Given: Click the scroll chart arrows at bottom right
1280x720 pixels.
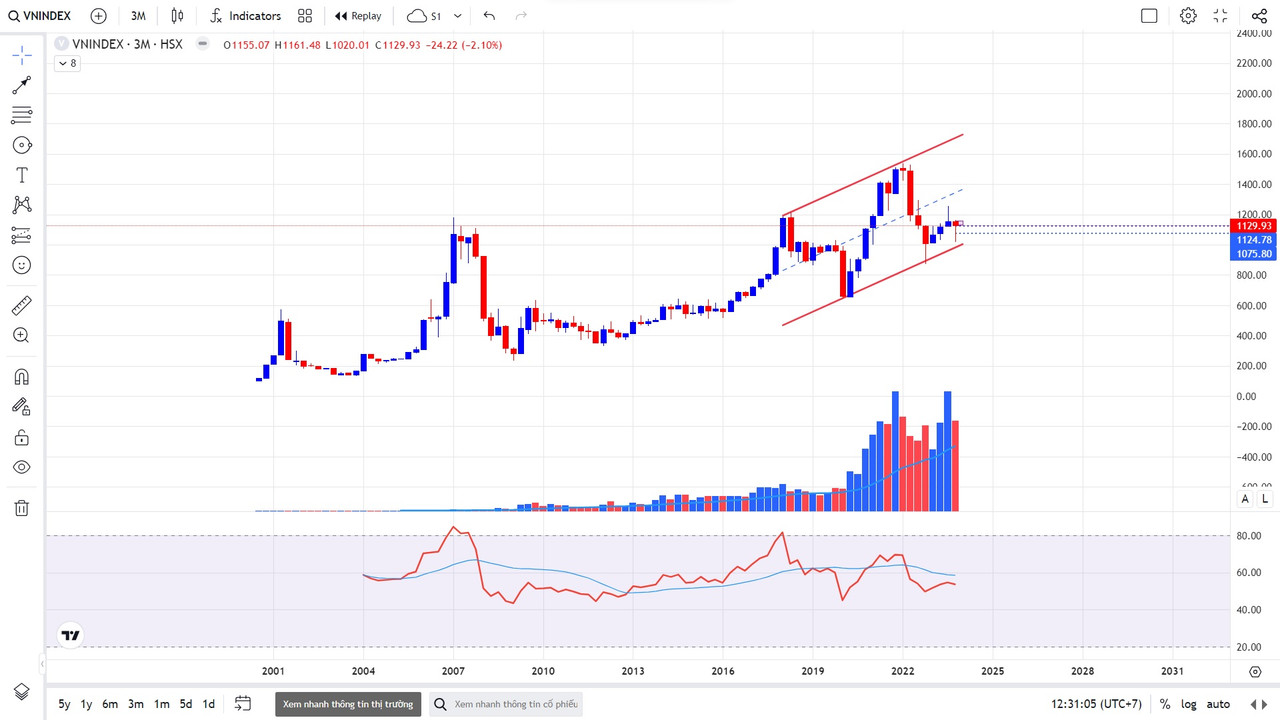Looking at the screenshot, I should pyautogui.click(x=1258, y=704).
